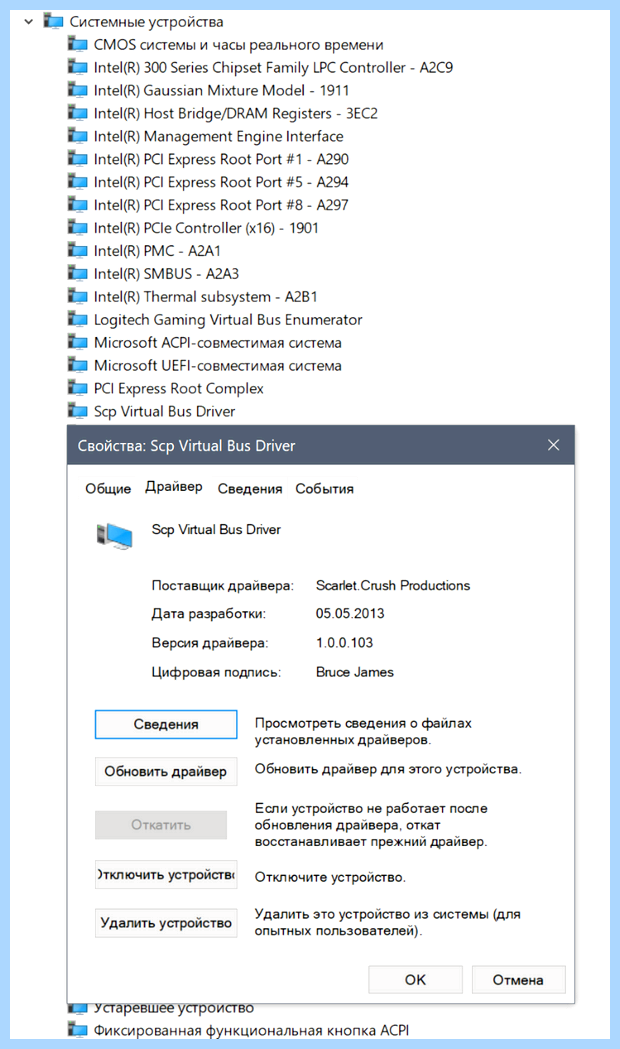Click the Поставщик драйвера label
The width and height of the screenshot is (620, 1049).
222,586
